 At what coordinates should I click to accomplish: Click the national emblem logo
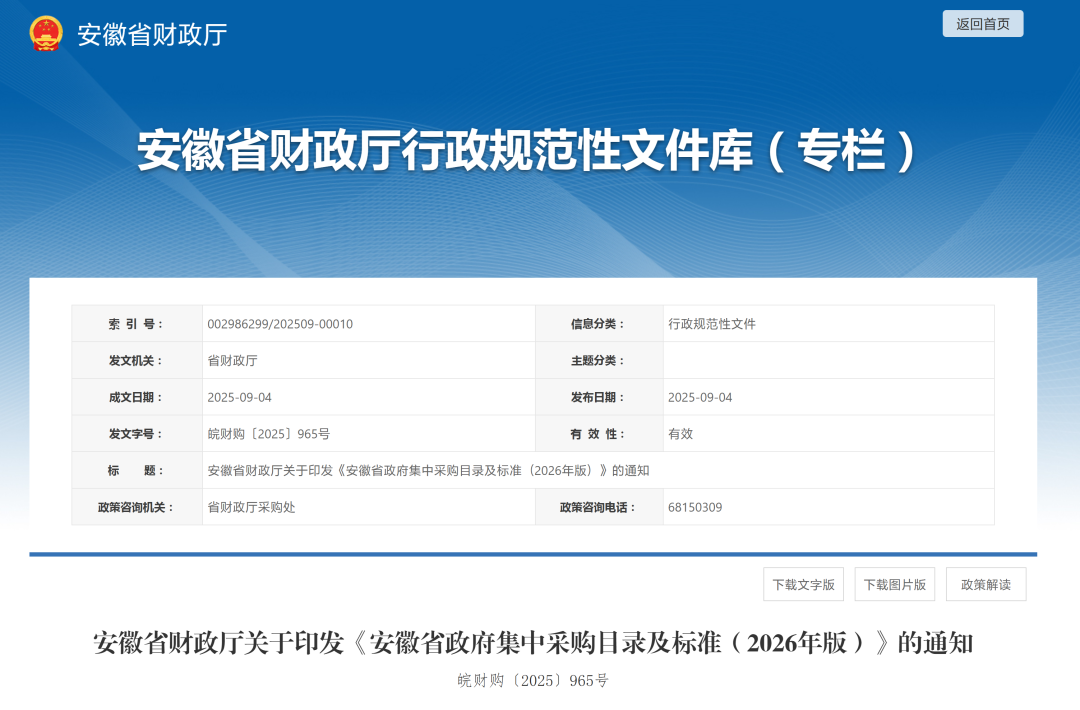tap(44, 31)
